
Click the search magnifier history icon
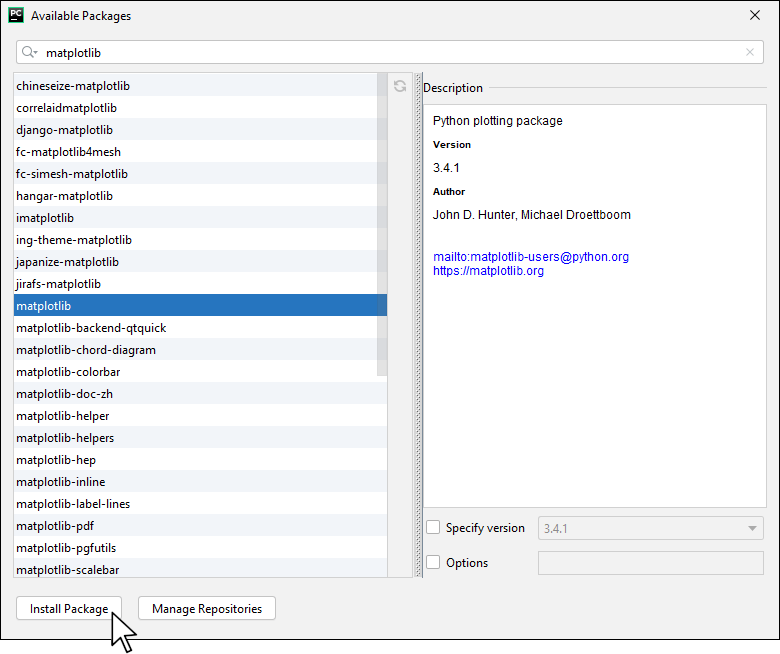pos(29,52)
